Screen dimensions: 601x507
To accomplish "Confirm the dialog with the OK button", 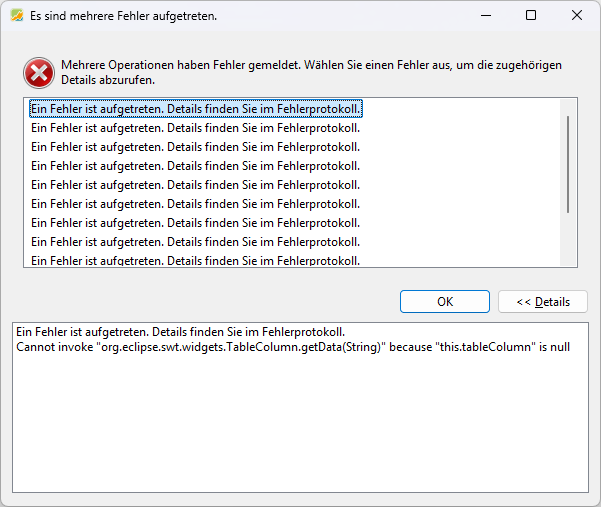I will 445,302.
